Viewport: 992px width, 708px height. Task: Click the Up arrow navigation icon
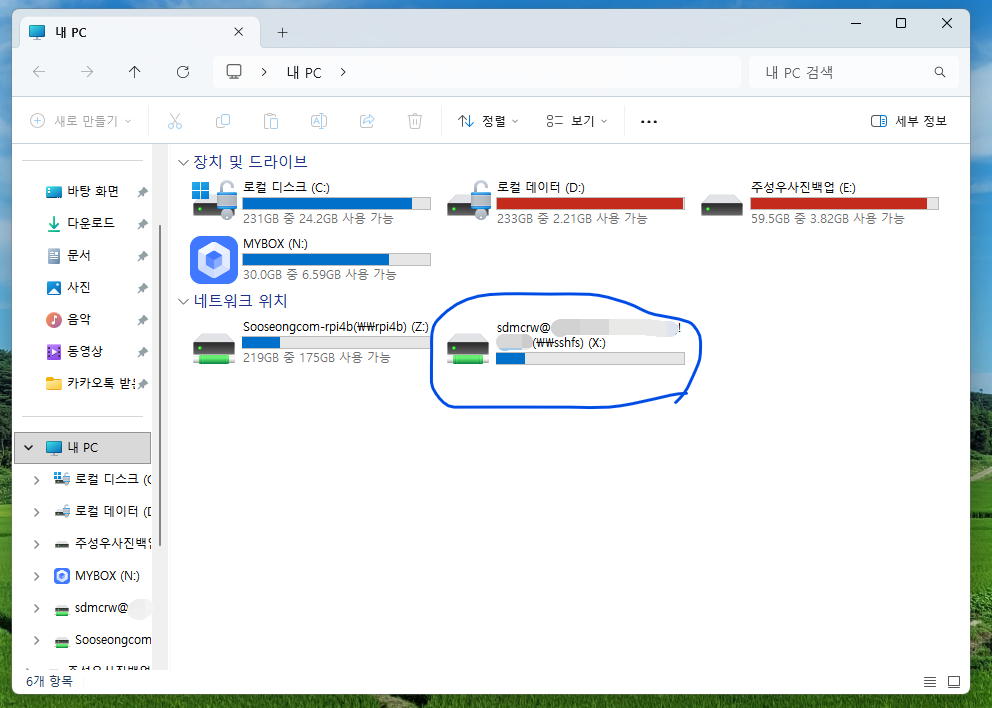[x=135, y=72]
